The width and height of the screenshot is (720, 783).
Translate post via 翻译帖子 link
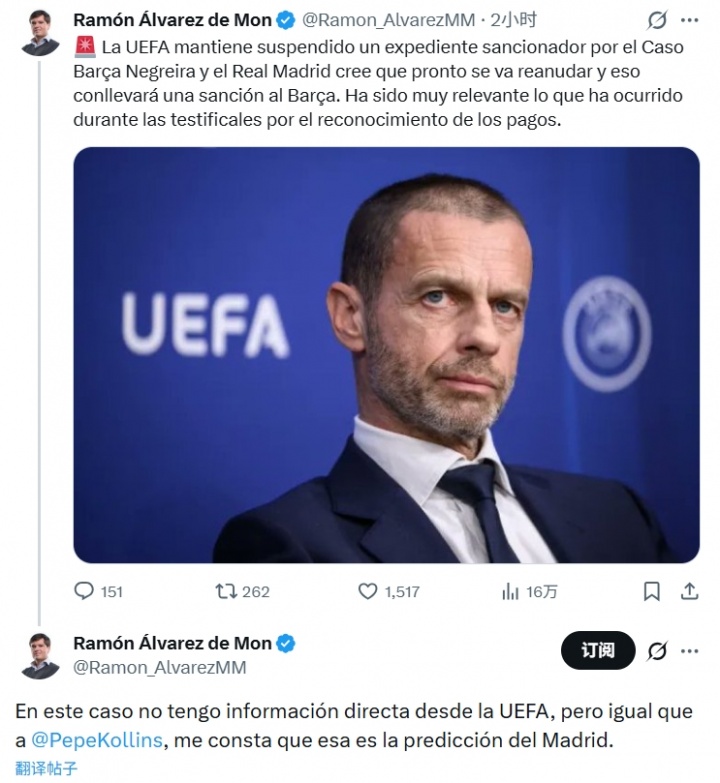tap(46, 768)
